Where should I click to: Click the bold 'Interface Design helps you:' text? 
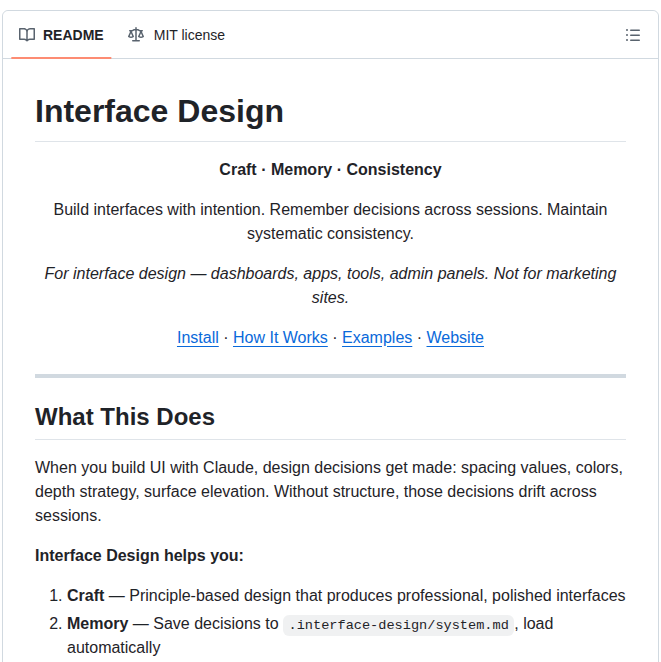point(139,555)
